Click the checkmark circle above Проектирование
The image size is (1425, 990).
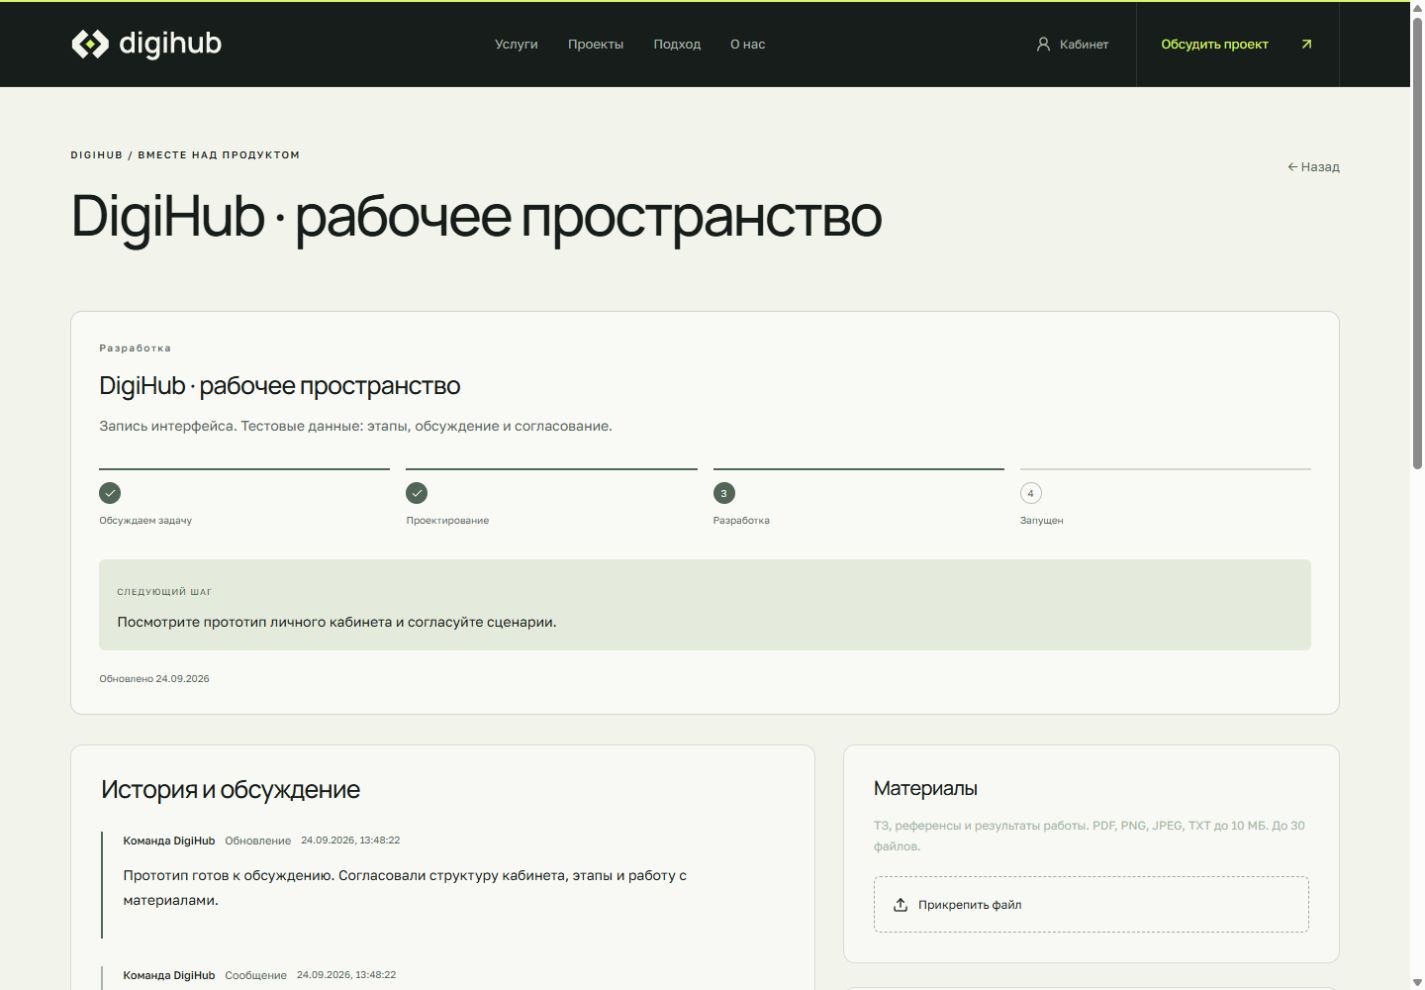point(417,493)
